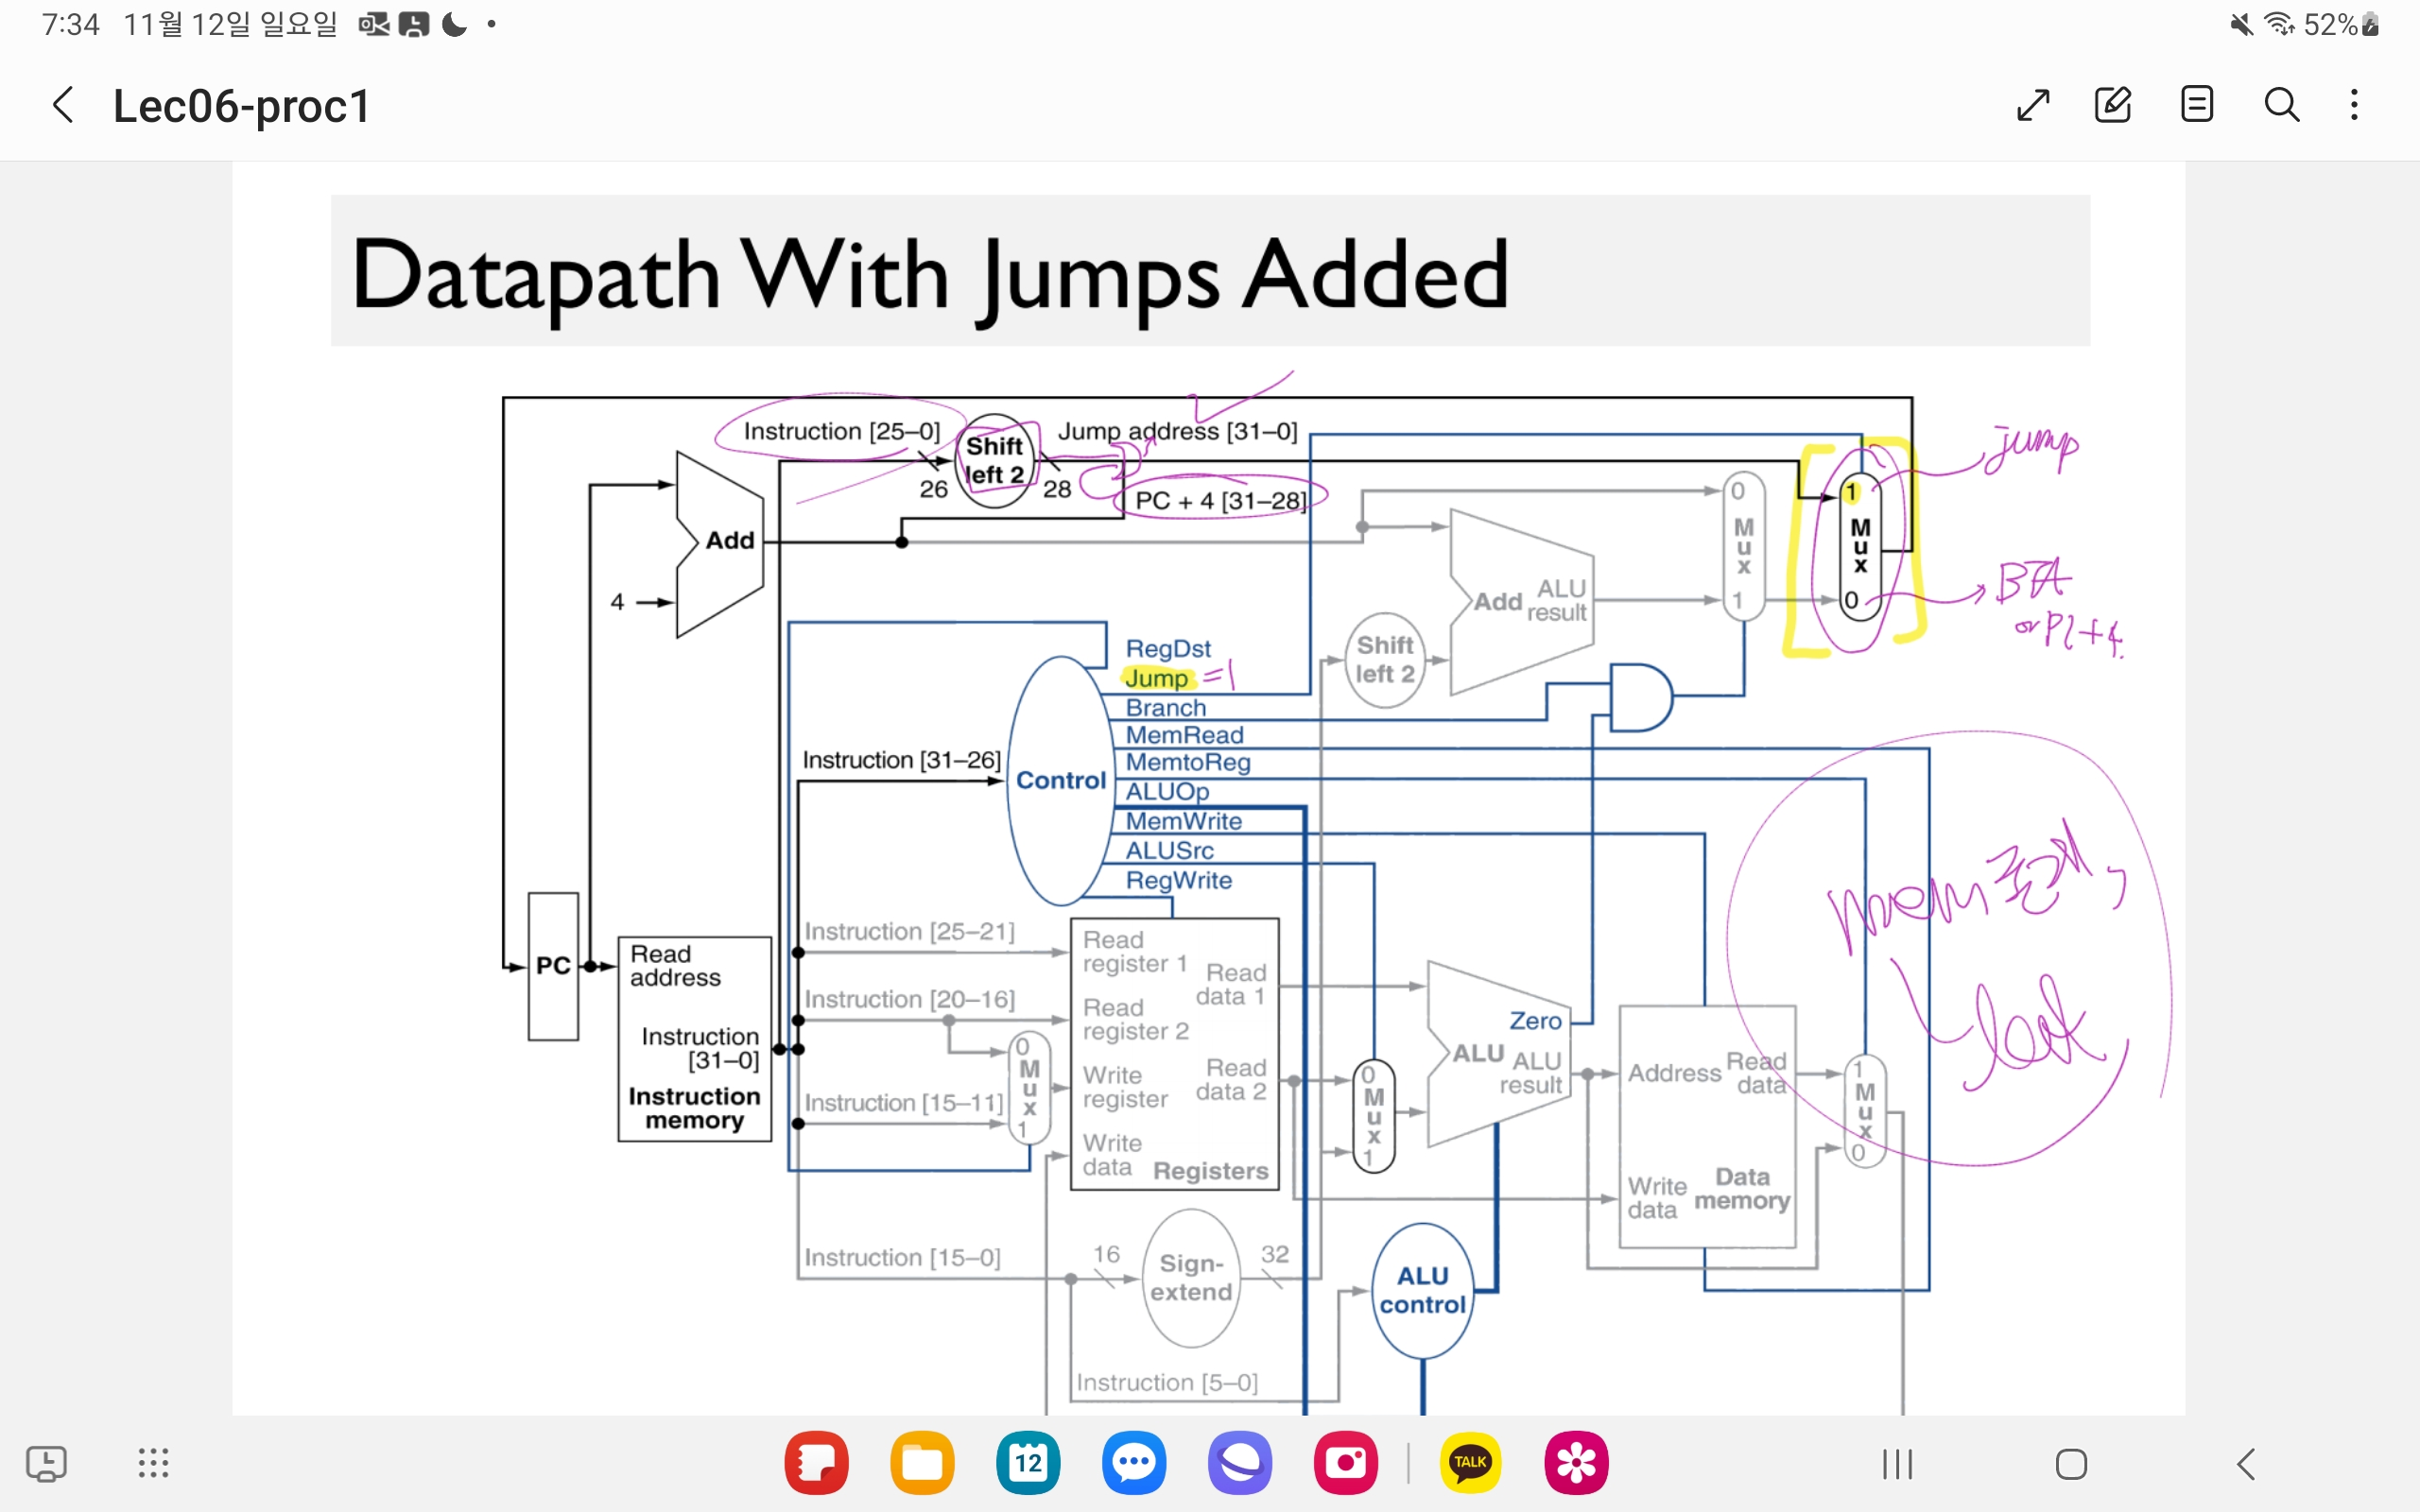This screenshot has height=1512, width=2420.
Task: Tap the highlighted 'Jump' control signal label
Action: (x=1157, y=678)
